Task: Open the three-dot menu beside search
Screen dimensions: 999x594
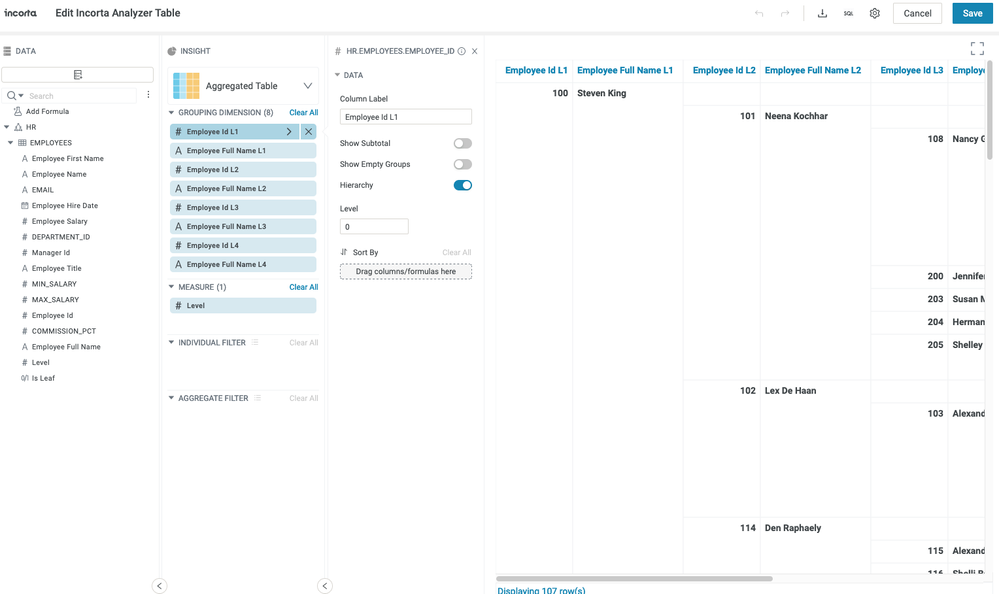Action: (148, 95)
